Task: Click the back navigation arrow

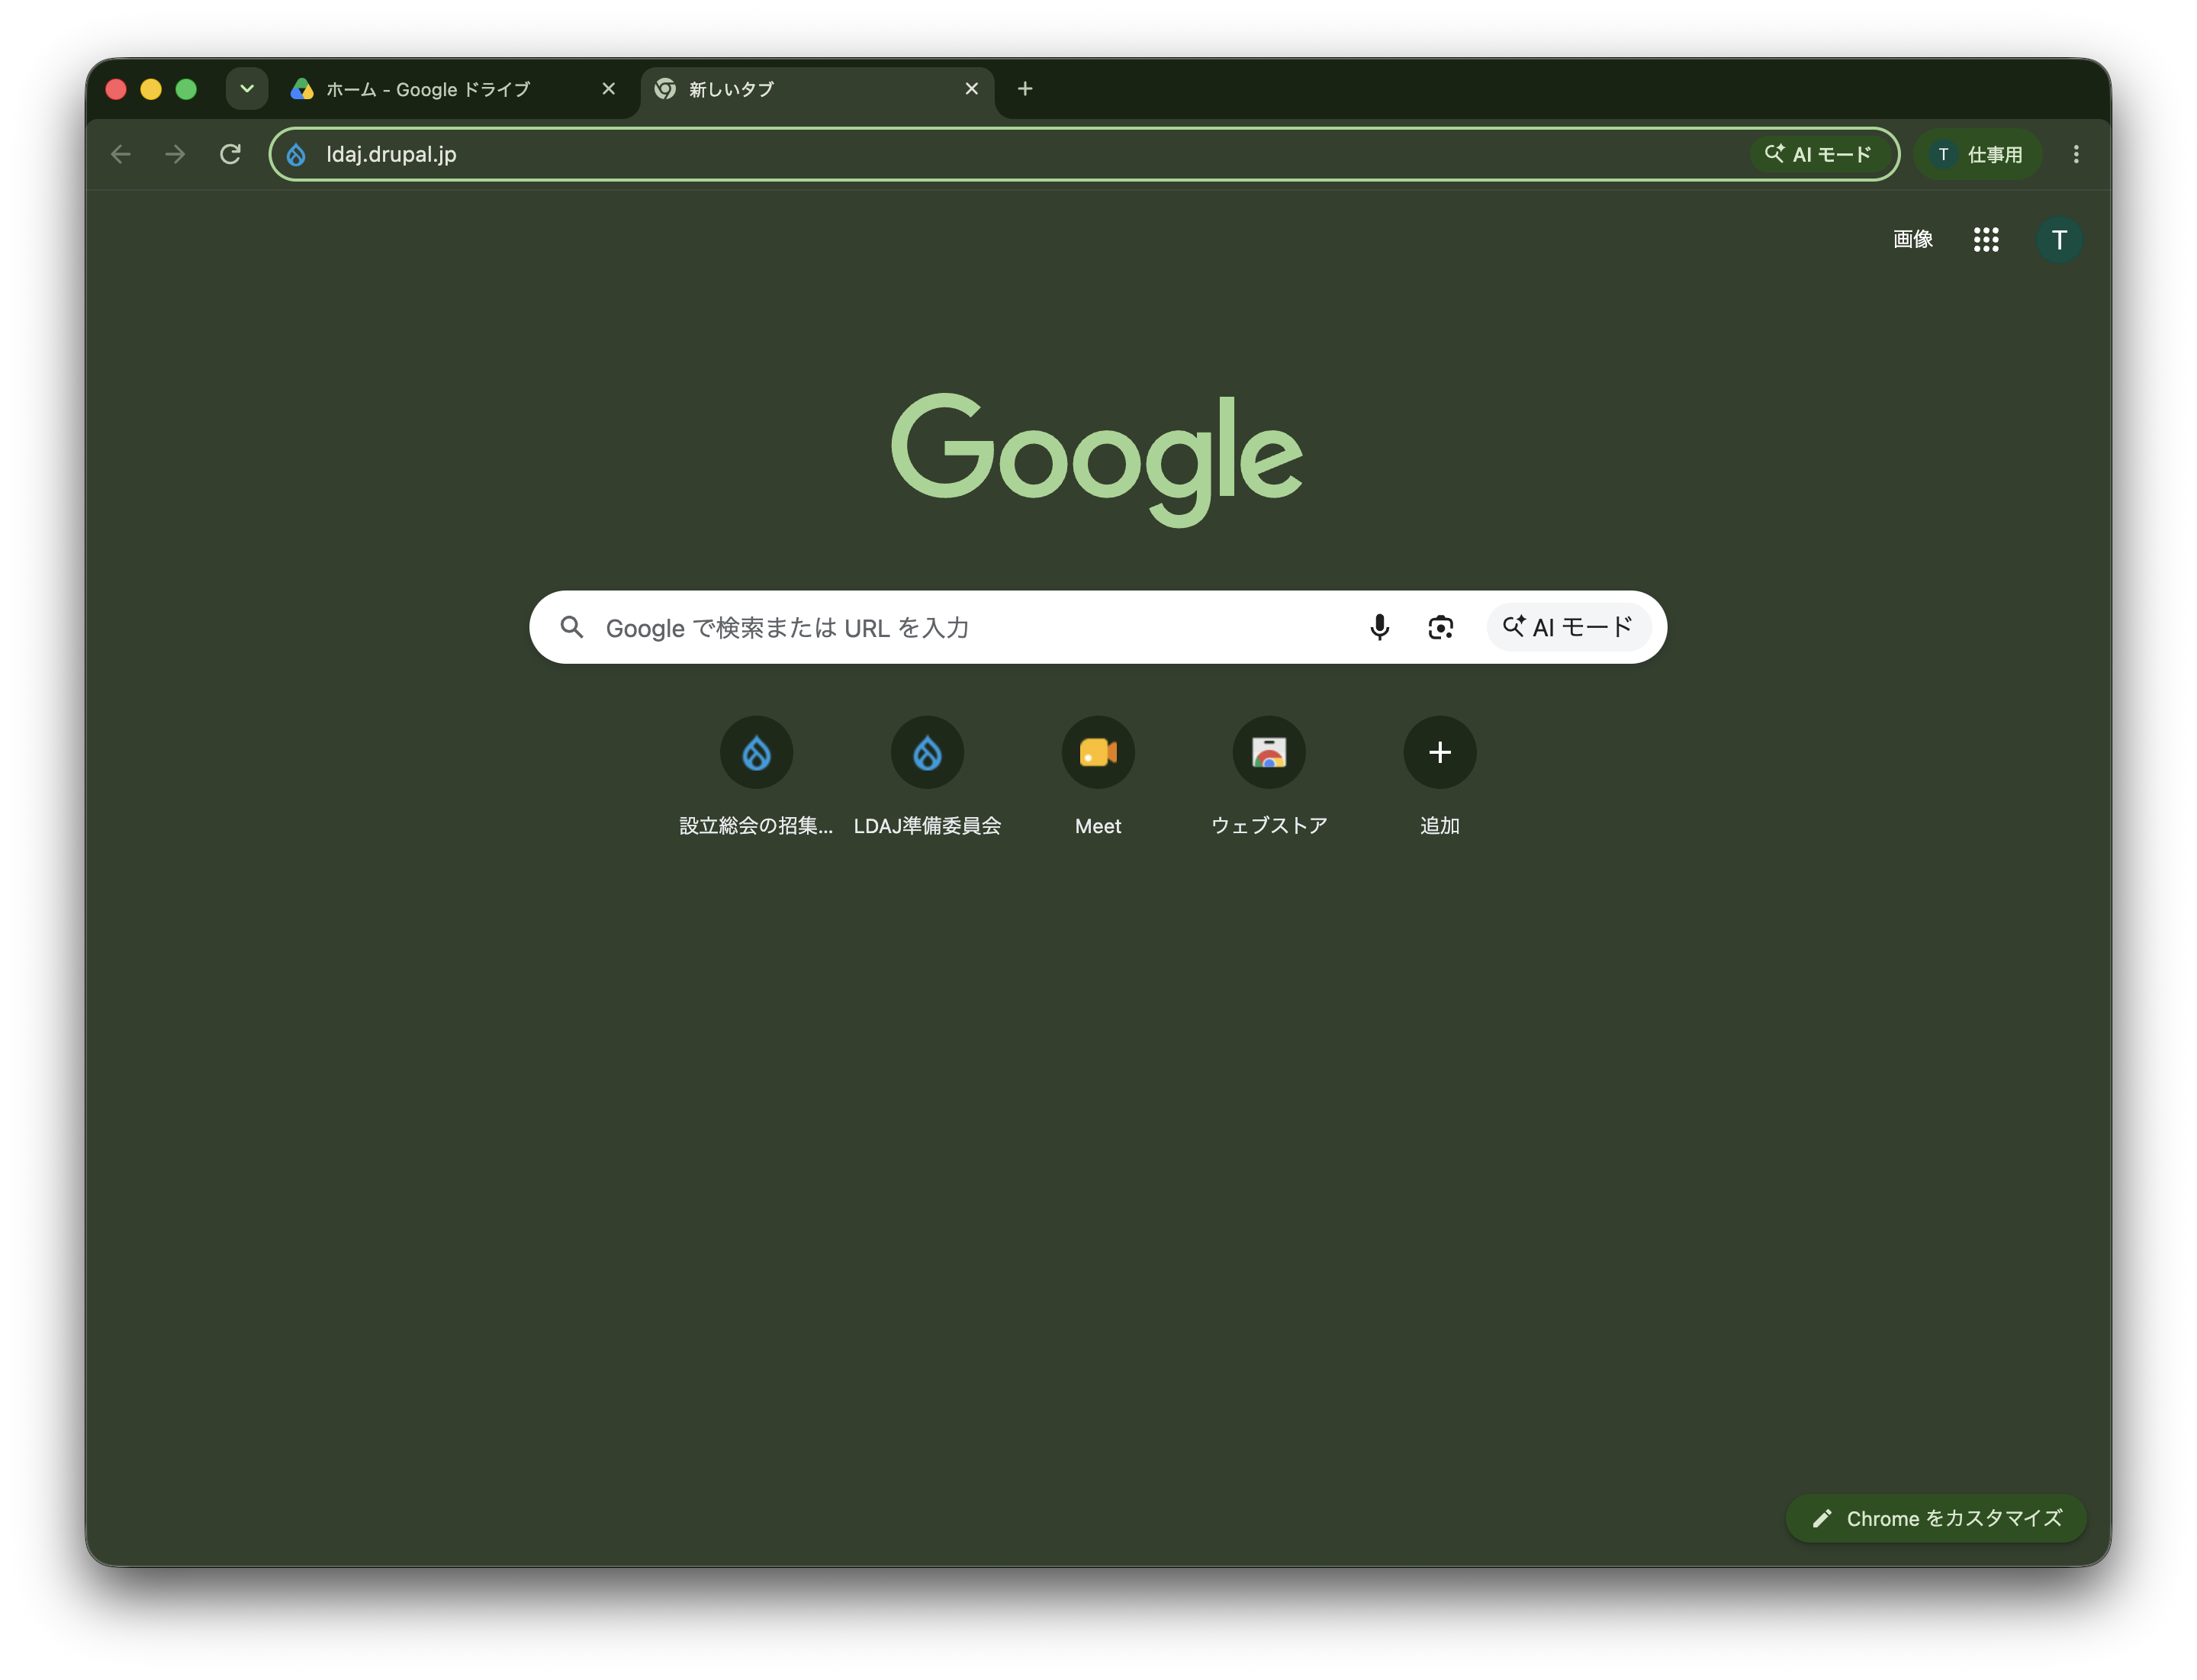Action: [121, 154]
